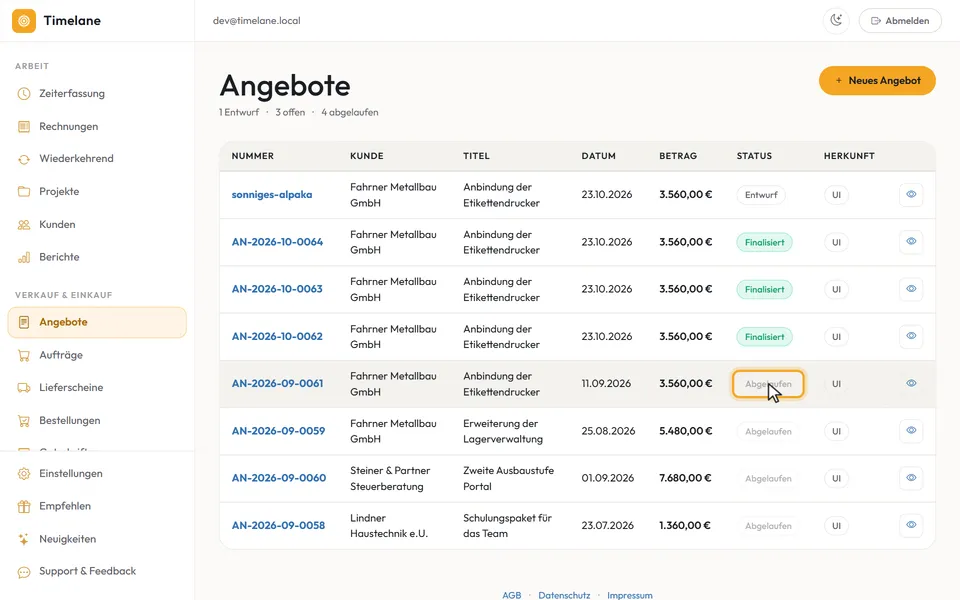View offer AN-2026-10-0062 via eye icon
Screen dimensions: 960x600
pos(911,336)
